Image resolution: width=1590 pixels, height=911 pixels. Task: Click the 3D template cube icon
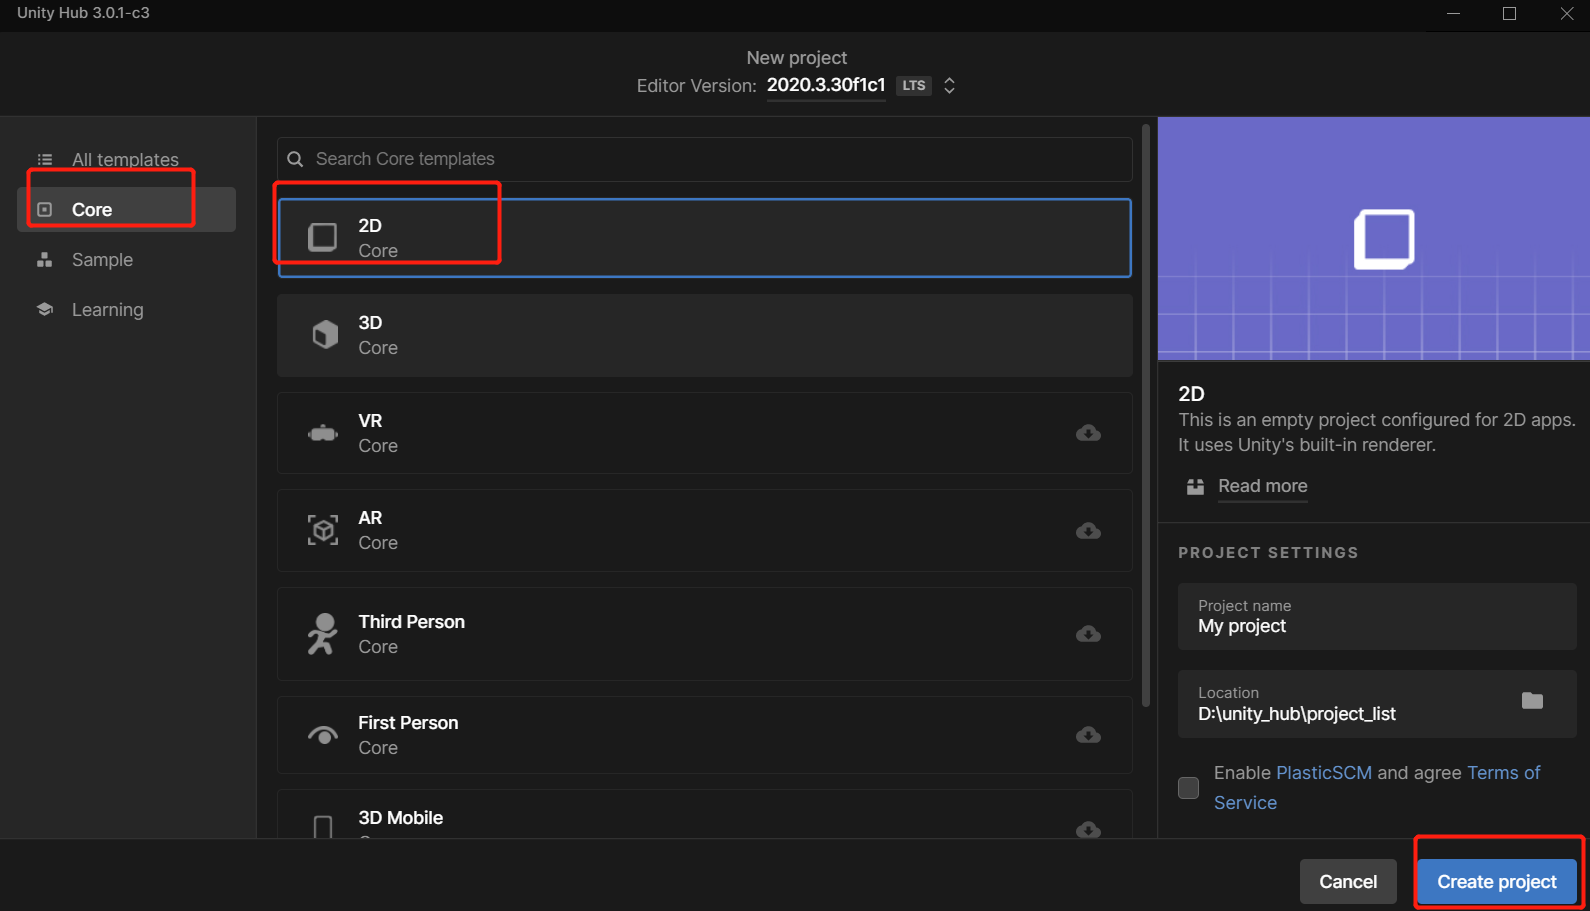(x=325, y=334)
